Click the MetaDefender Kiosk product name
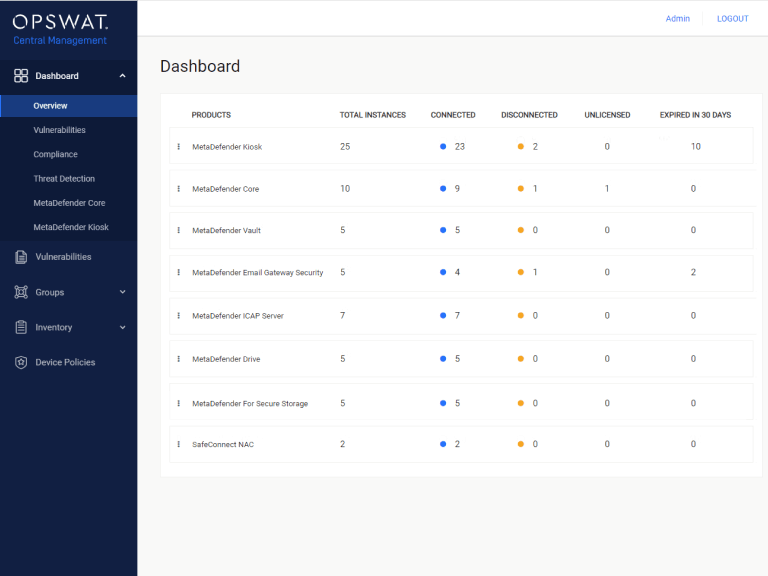This screenshot has height=576, width=768. pos(227,147)
